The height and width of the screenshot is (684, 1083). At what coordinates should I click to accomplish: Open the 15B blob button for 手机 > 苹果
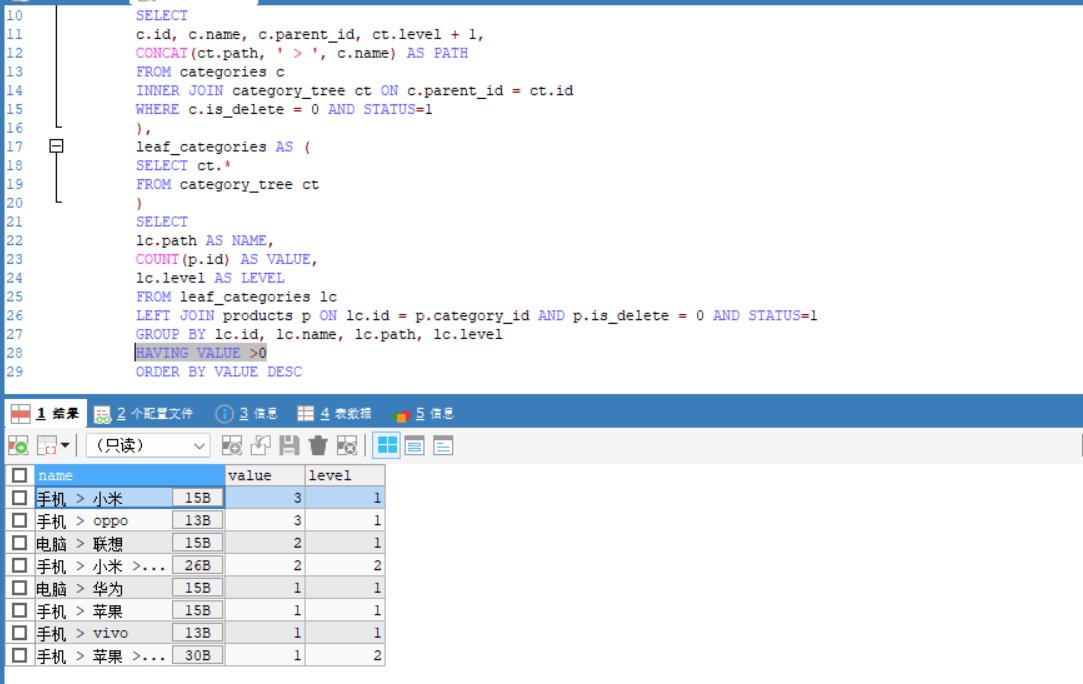(x=198, y=611)
